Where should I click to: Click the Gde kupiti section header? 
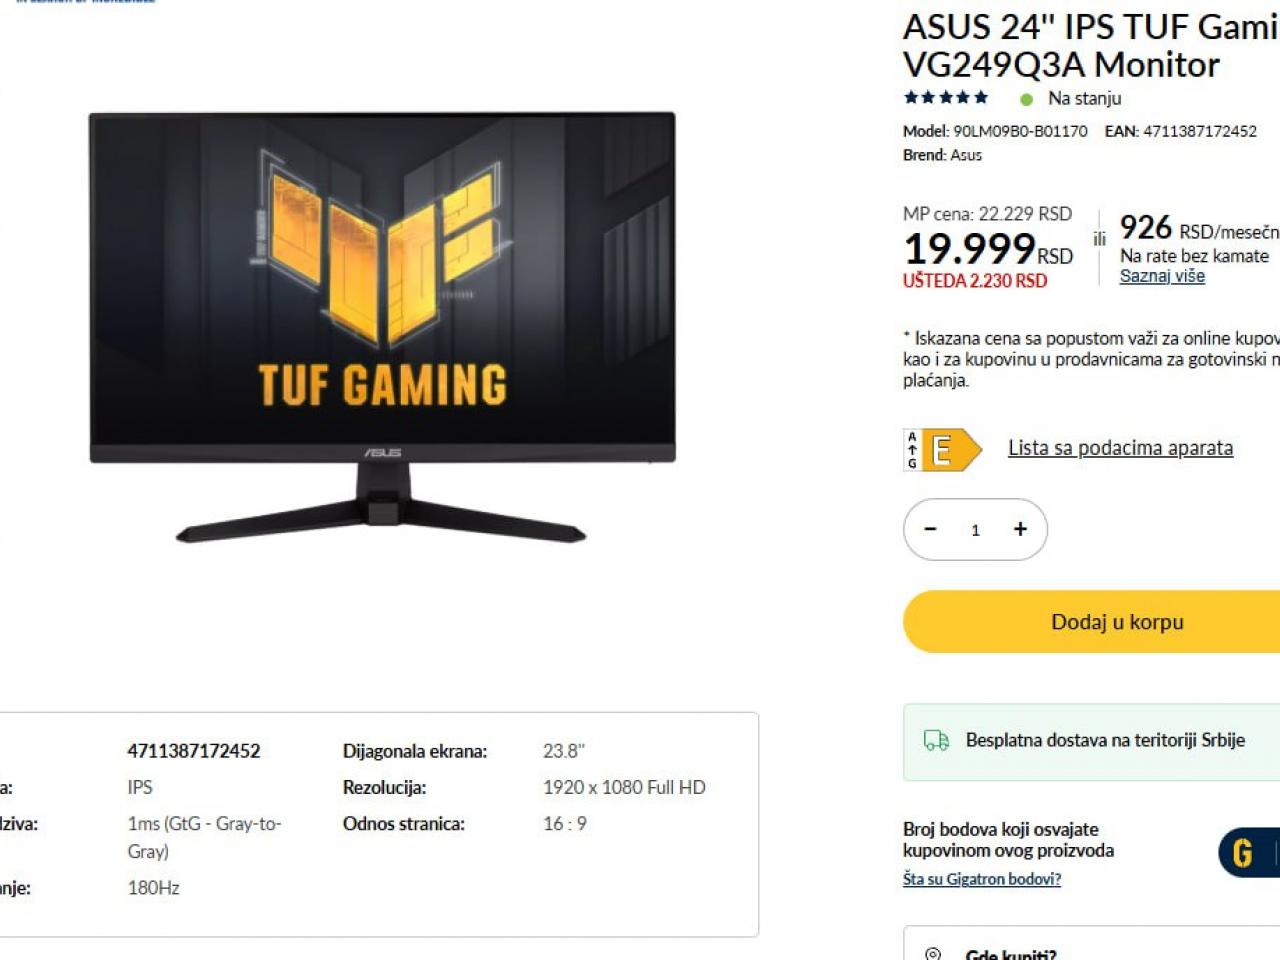coord(1011,955)
